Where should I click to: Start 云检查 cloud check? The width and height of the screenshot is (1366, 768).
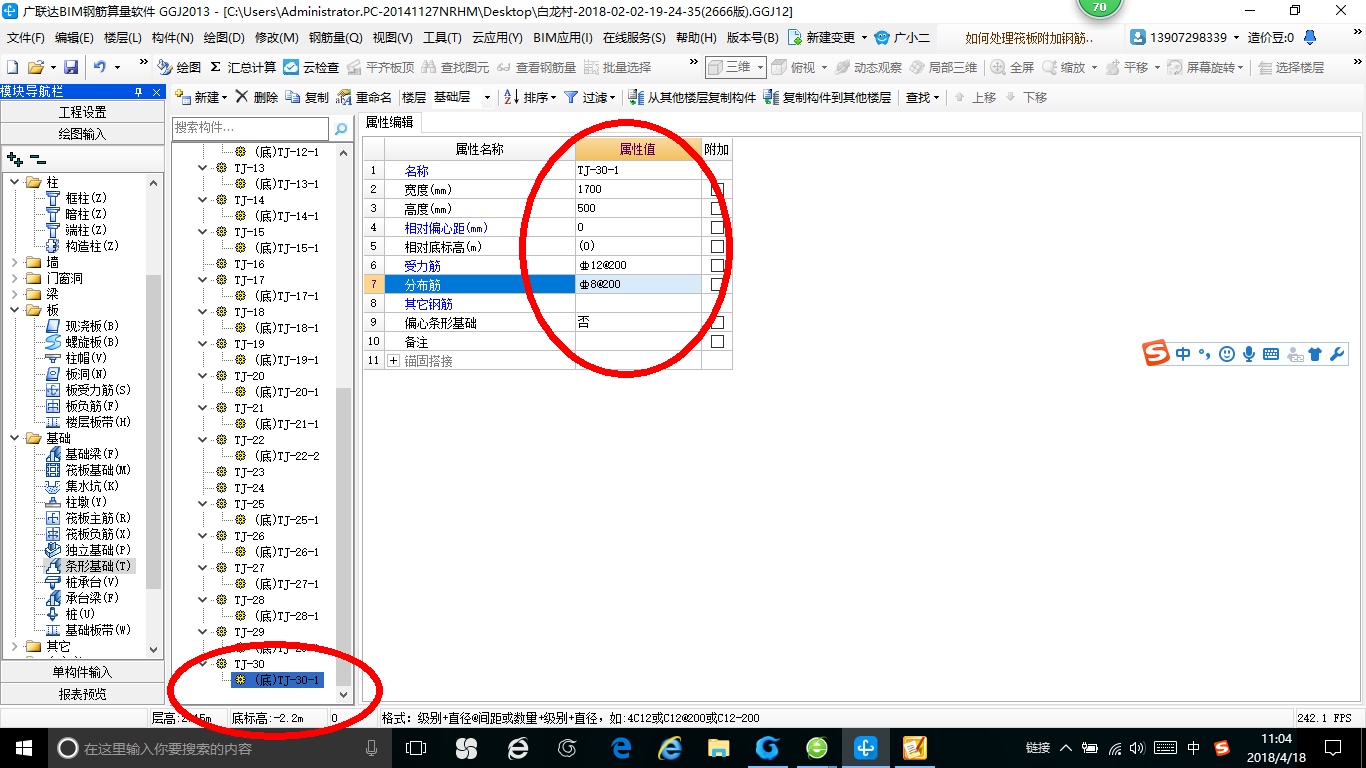click(311, 67)
